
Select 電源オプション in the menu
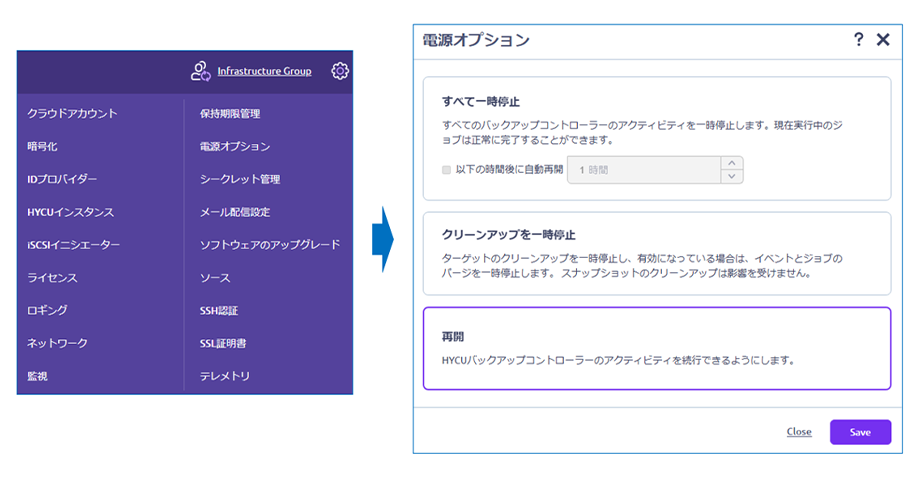235,146
